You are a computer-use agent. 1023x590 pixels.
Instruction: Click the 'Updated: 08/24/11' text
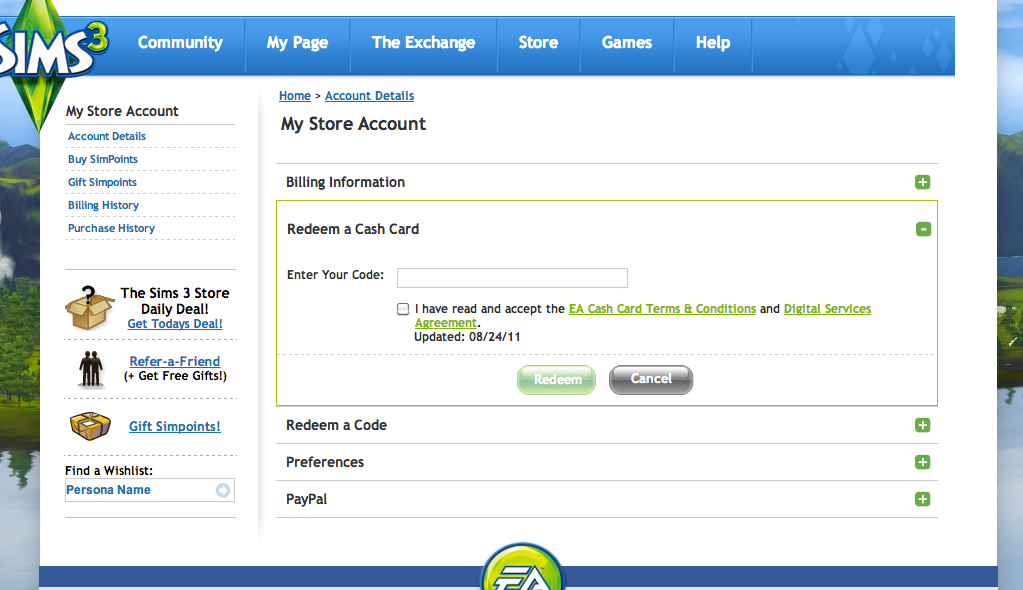467,337
